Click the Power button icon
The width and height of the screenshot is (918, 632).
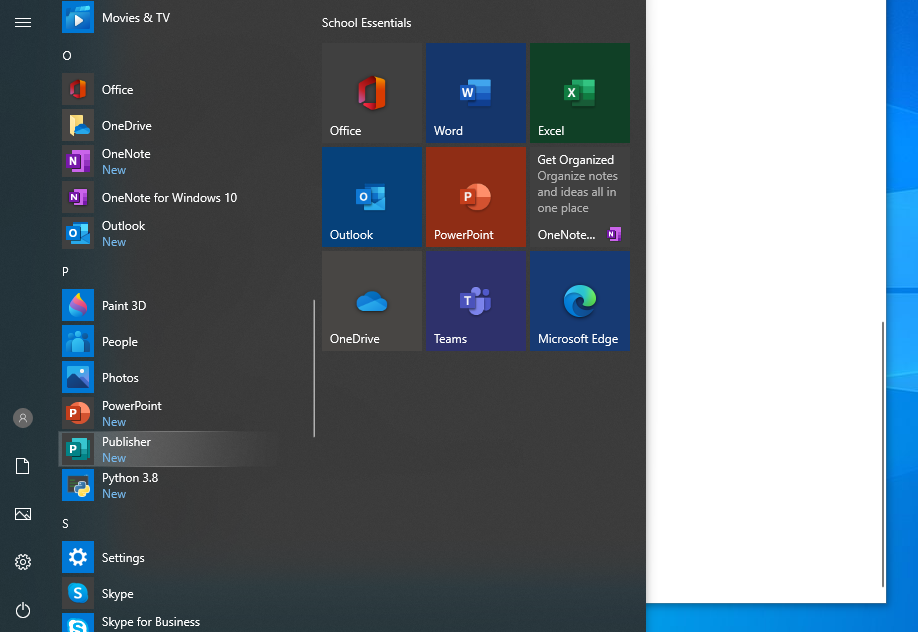click(x=23, y=610)
